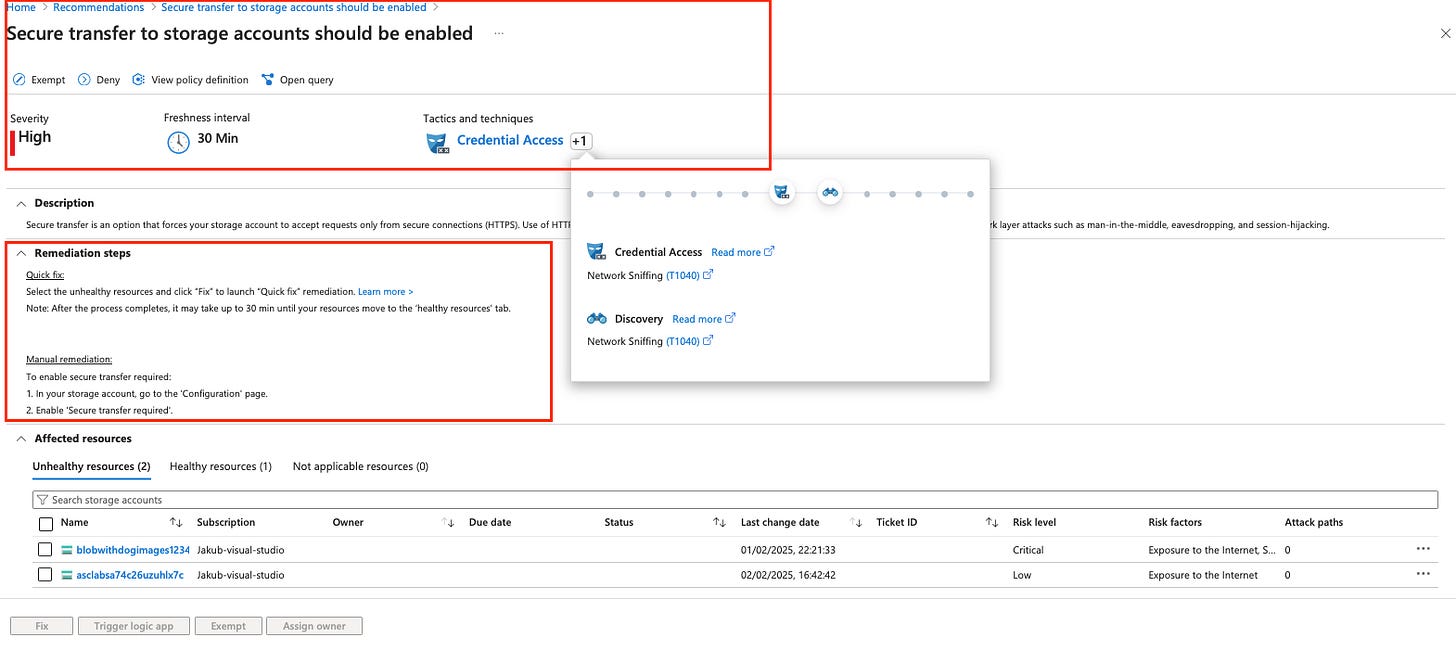1456x649 pixels.
Task: Open Read more link for Credential Access
Action: pos(742,252)
